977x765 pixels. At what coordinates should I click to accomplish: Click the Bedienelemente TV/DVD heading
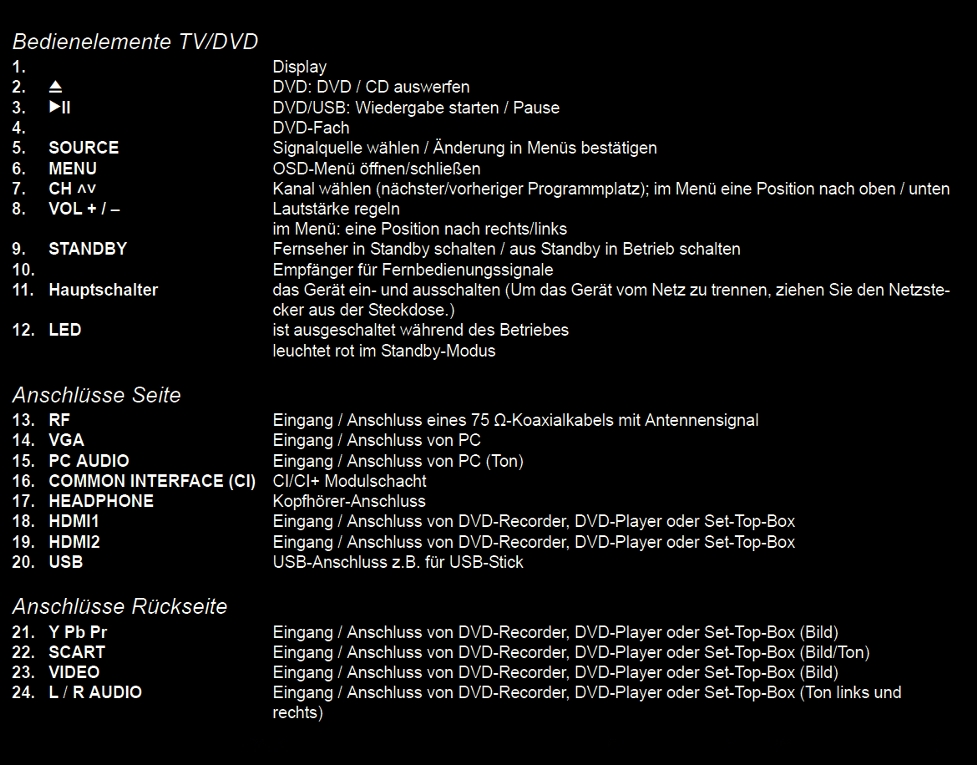[135, 41]
